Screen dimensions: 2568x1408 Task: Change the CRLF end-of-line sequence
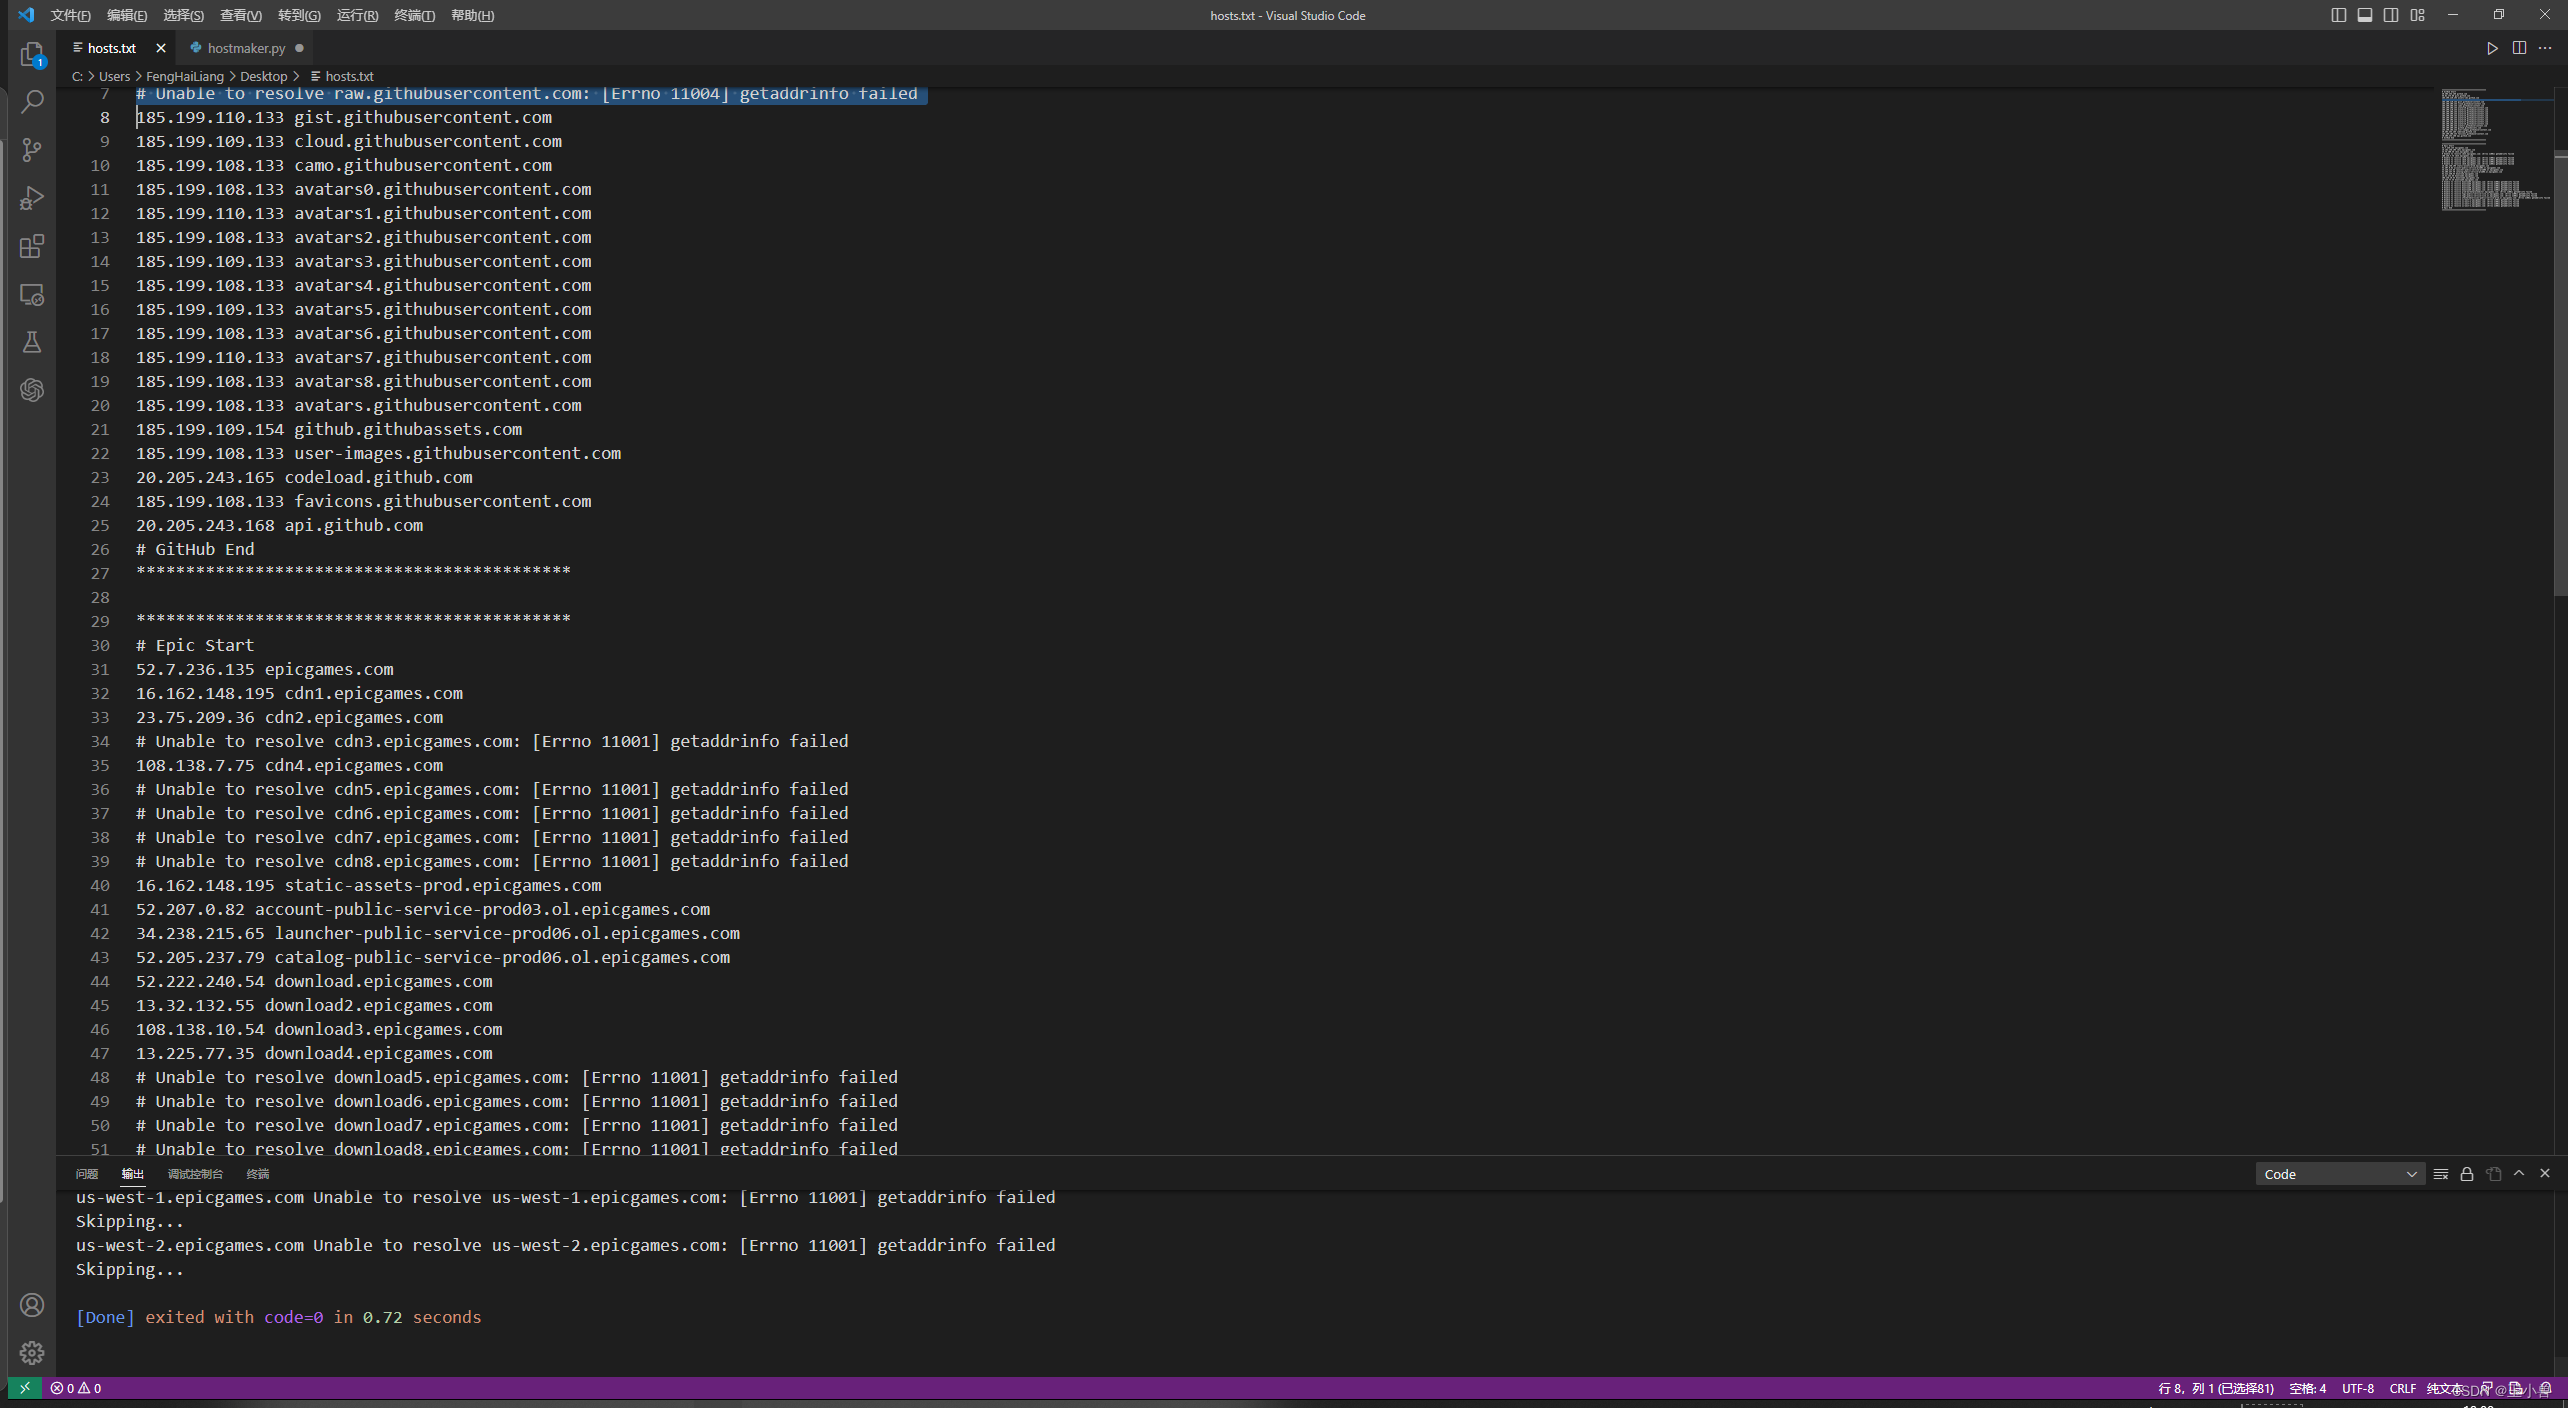pos(2402,1388)
